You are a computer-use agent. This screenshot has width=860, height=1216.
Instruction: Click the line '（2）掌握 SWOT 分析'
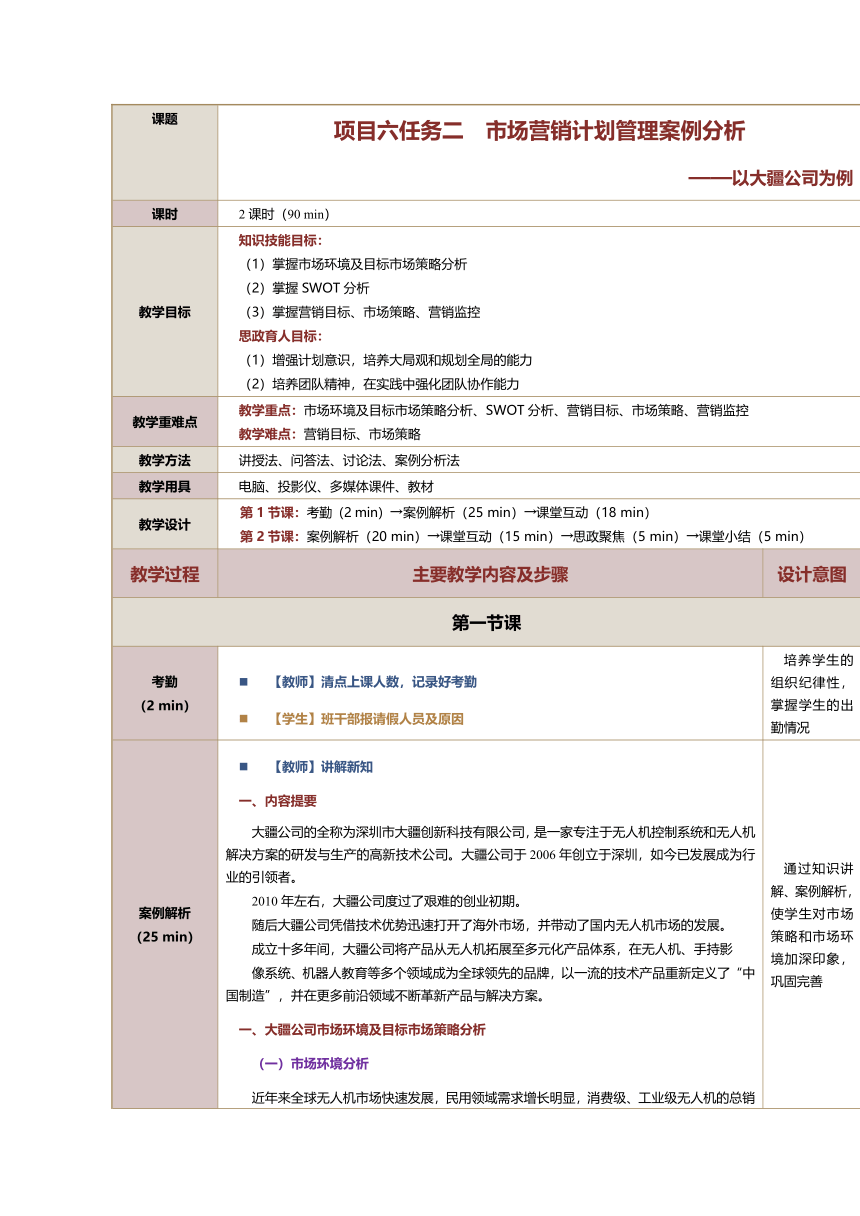coord(304,288)
